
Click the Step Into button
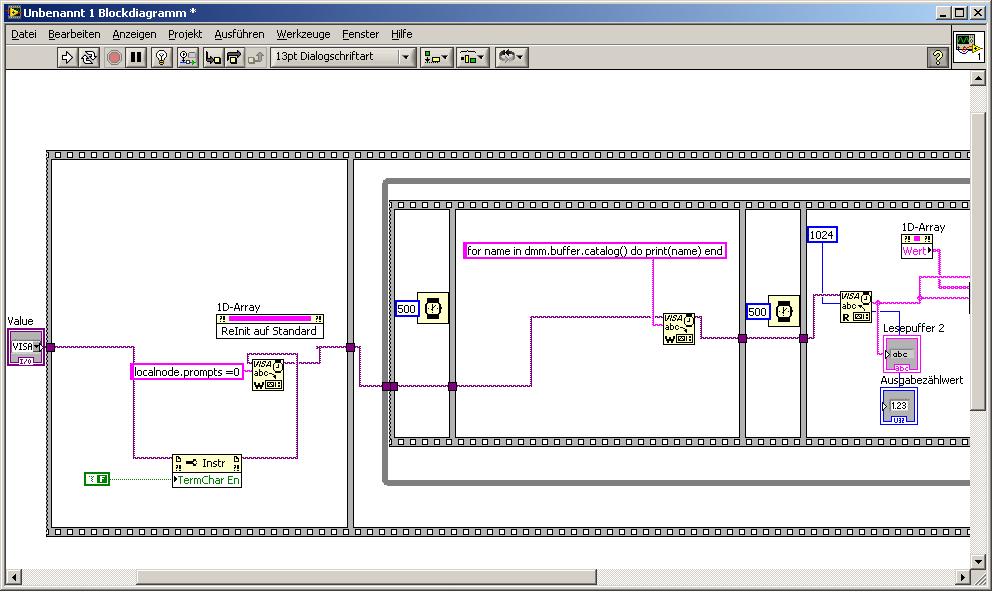coord(213,58)
